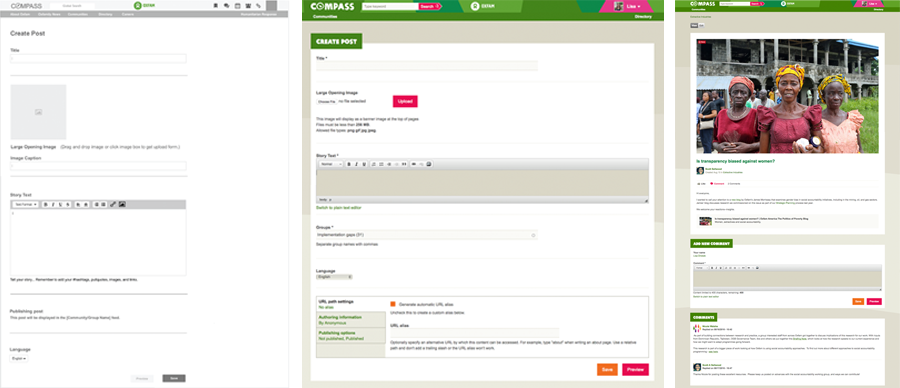Click the chain link icon in wireframe header
The width and height of the screenshot is (900, 388).
259,5
